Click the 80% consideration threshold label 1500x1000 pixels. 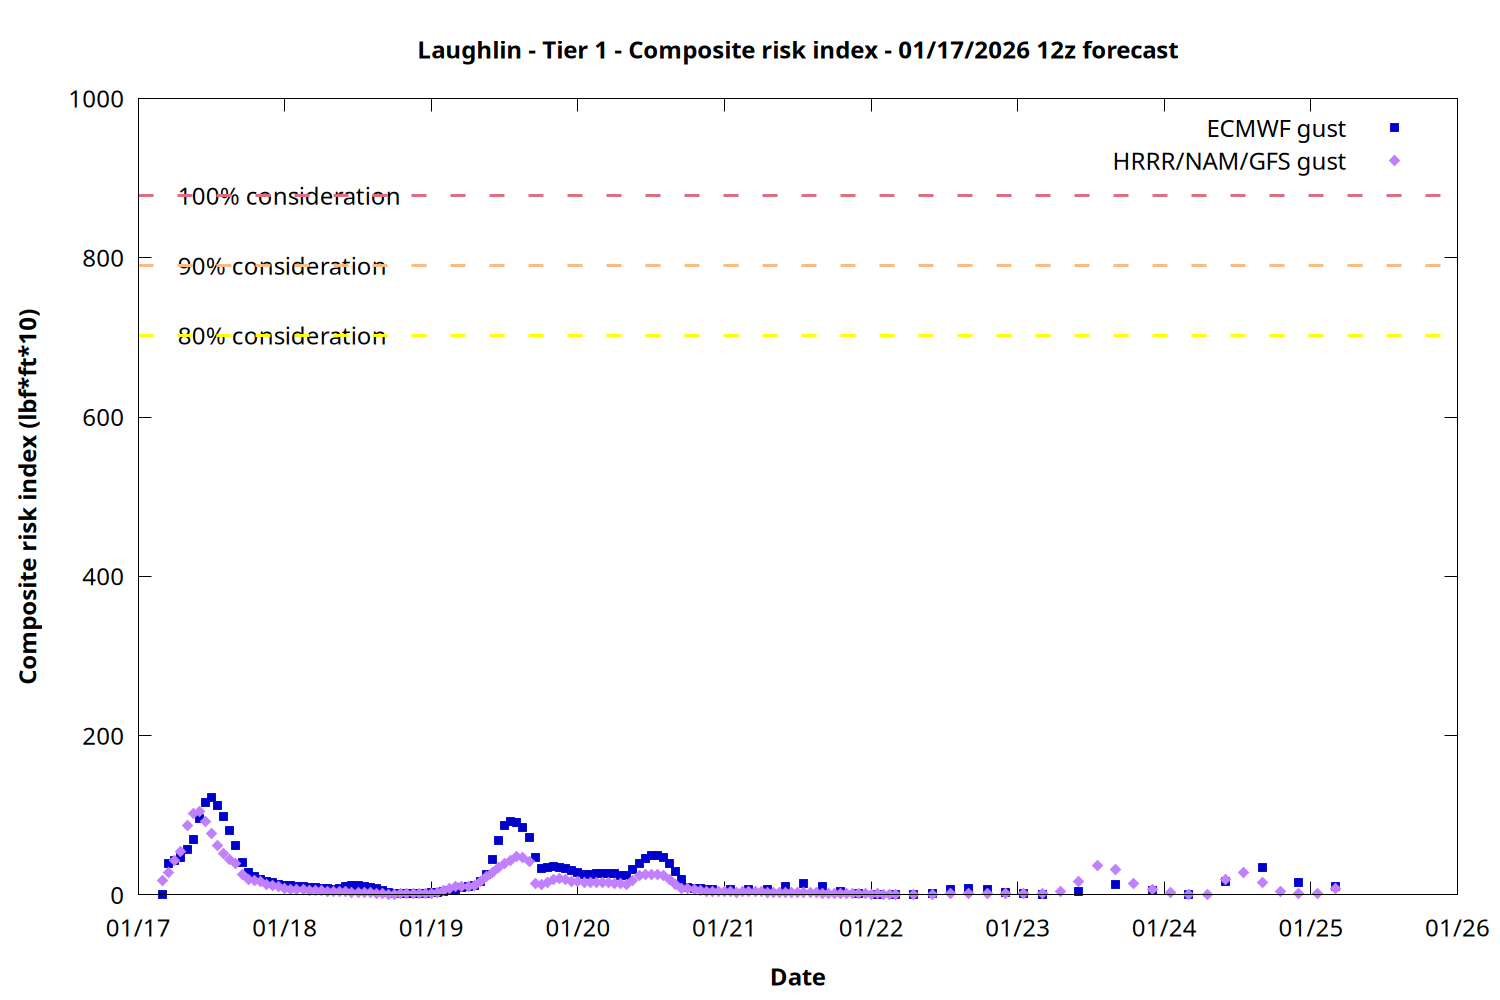click(282, 337)
